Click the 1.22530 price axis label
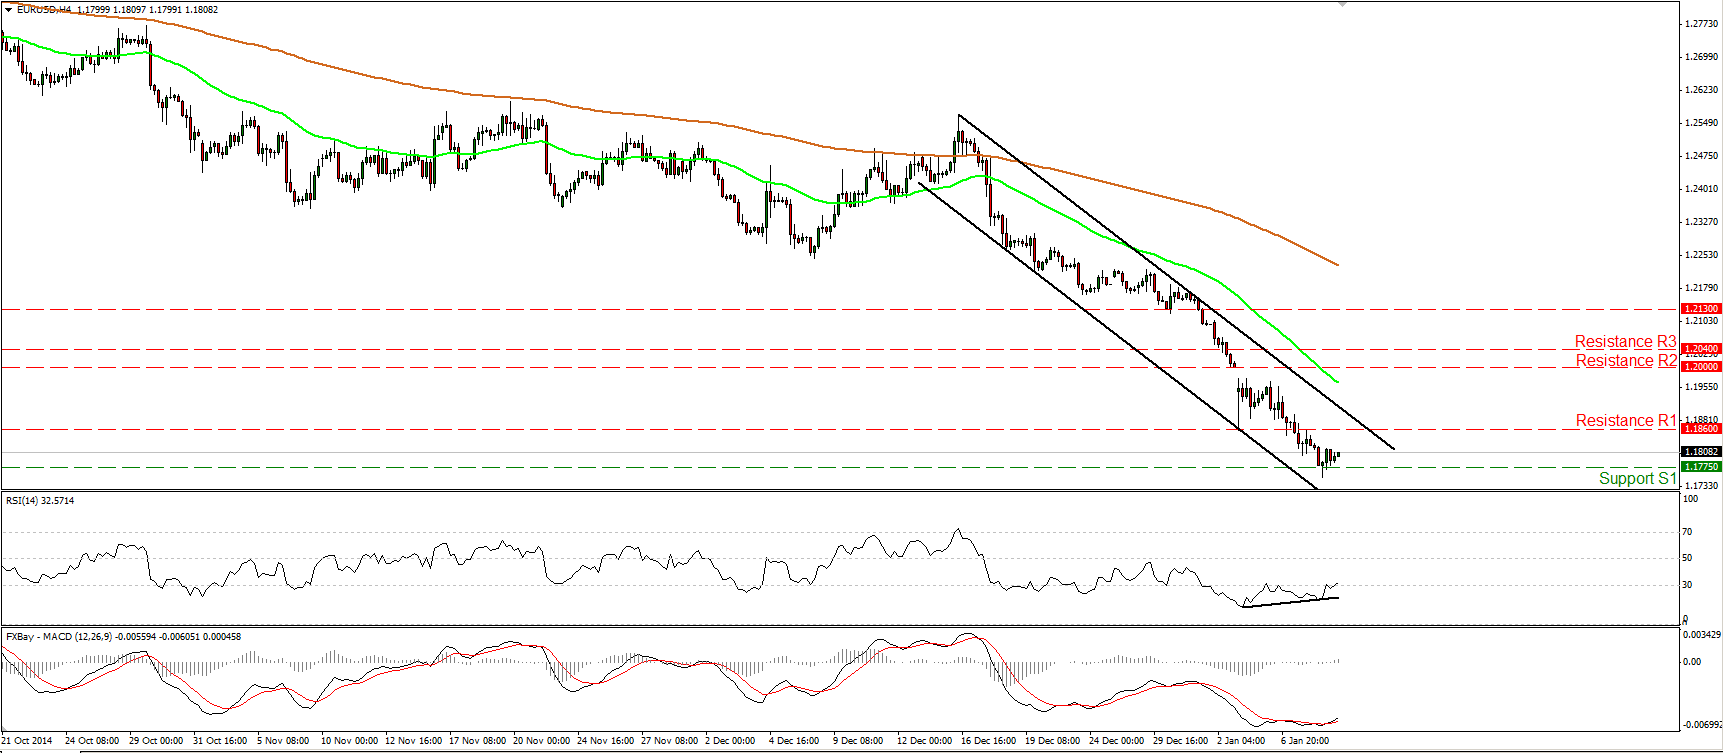Viewport: 1723px width, 753px height. (x=1701, y=255)
